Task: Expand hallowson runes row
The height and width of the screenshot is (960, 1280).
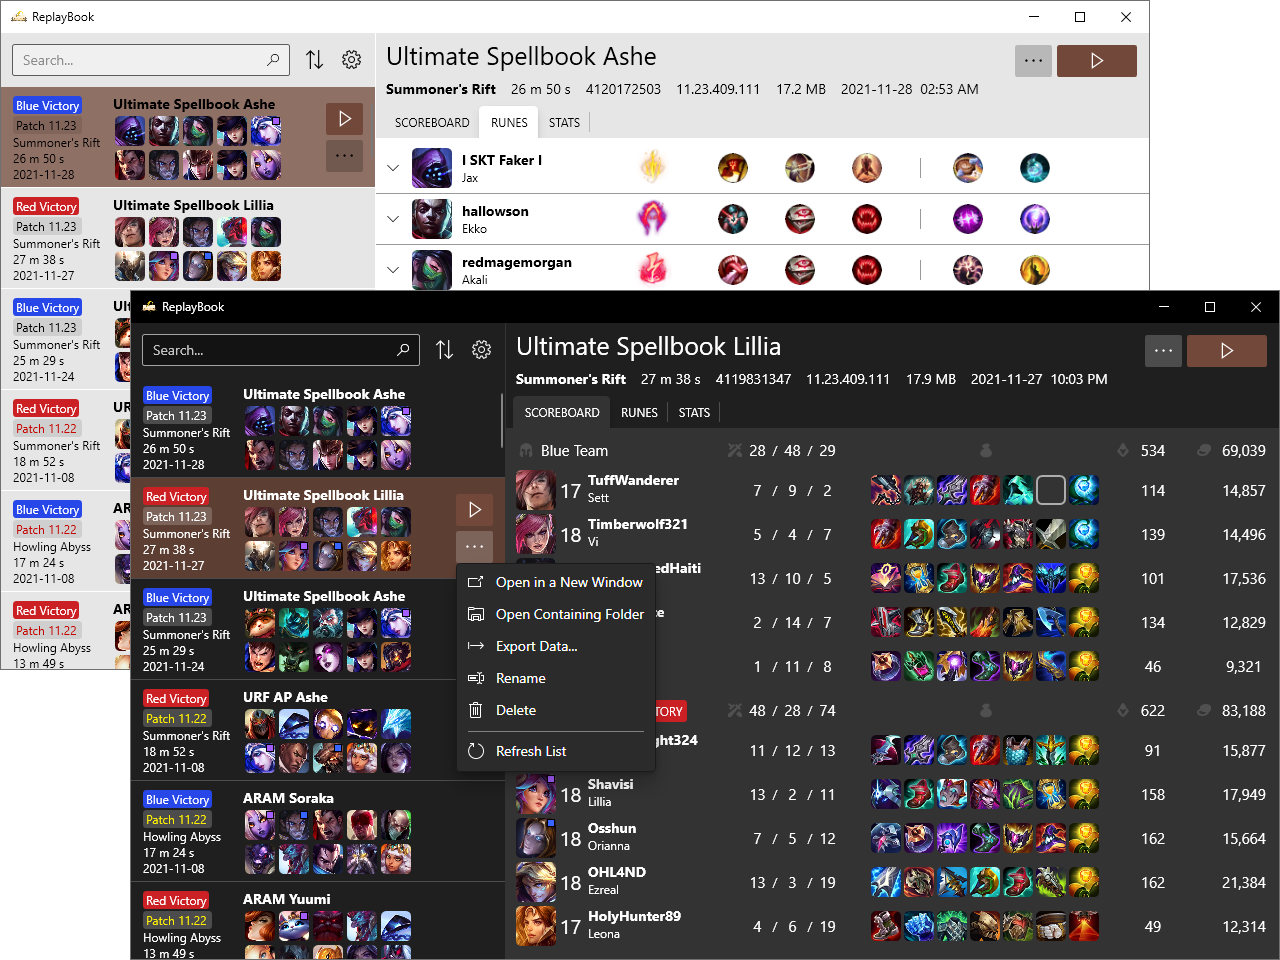Action: click(x=393, y=219)
